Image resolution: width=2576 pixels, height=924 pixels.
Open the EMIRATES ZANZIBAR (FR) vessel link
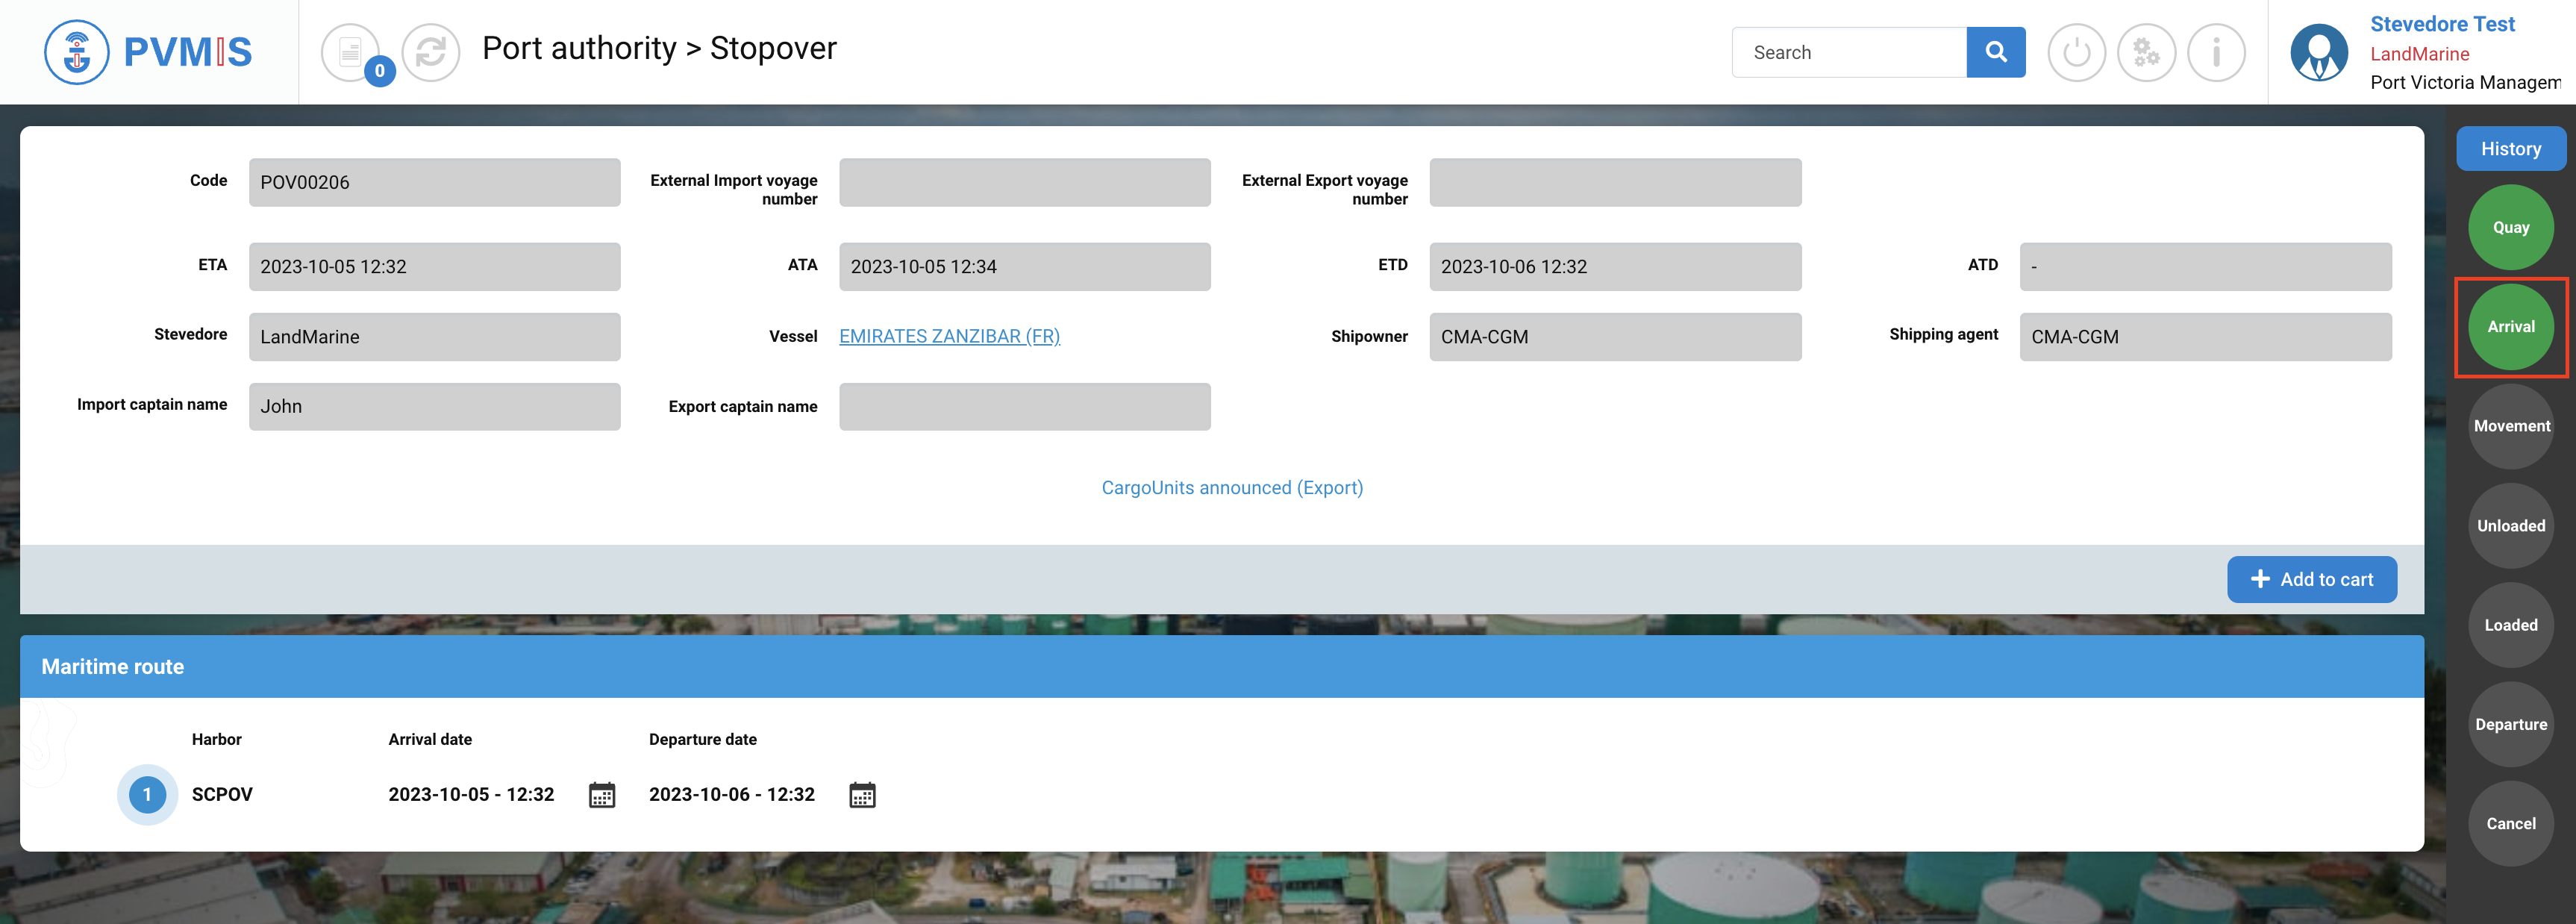[949, 337]
